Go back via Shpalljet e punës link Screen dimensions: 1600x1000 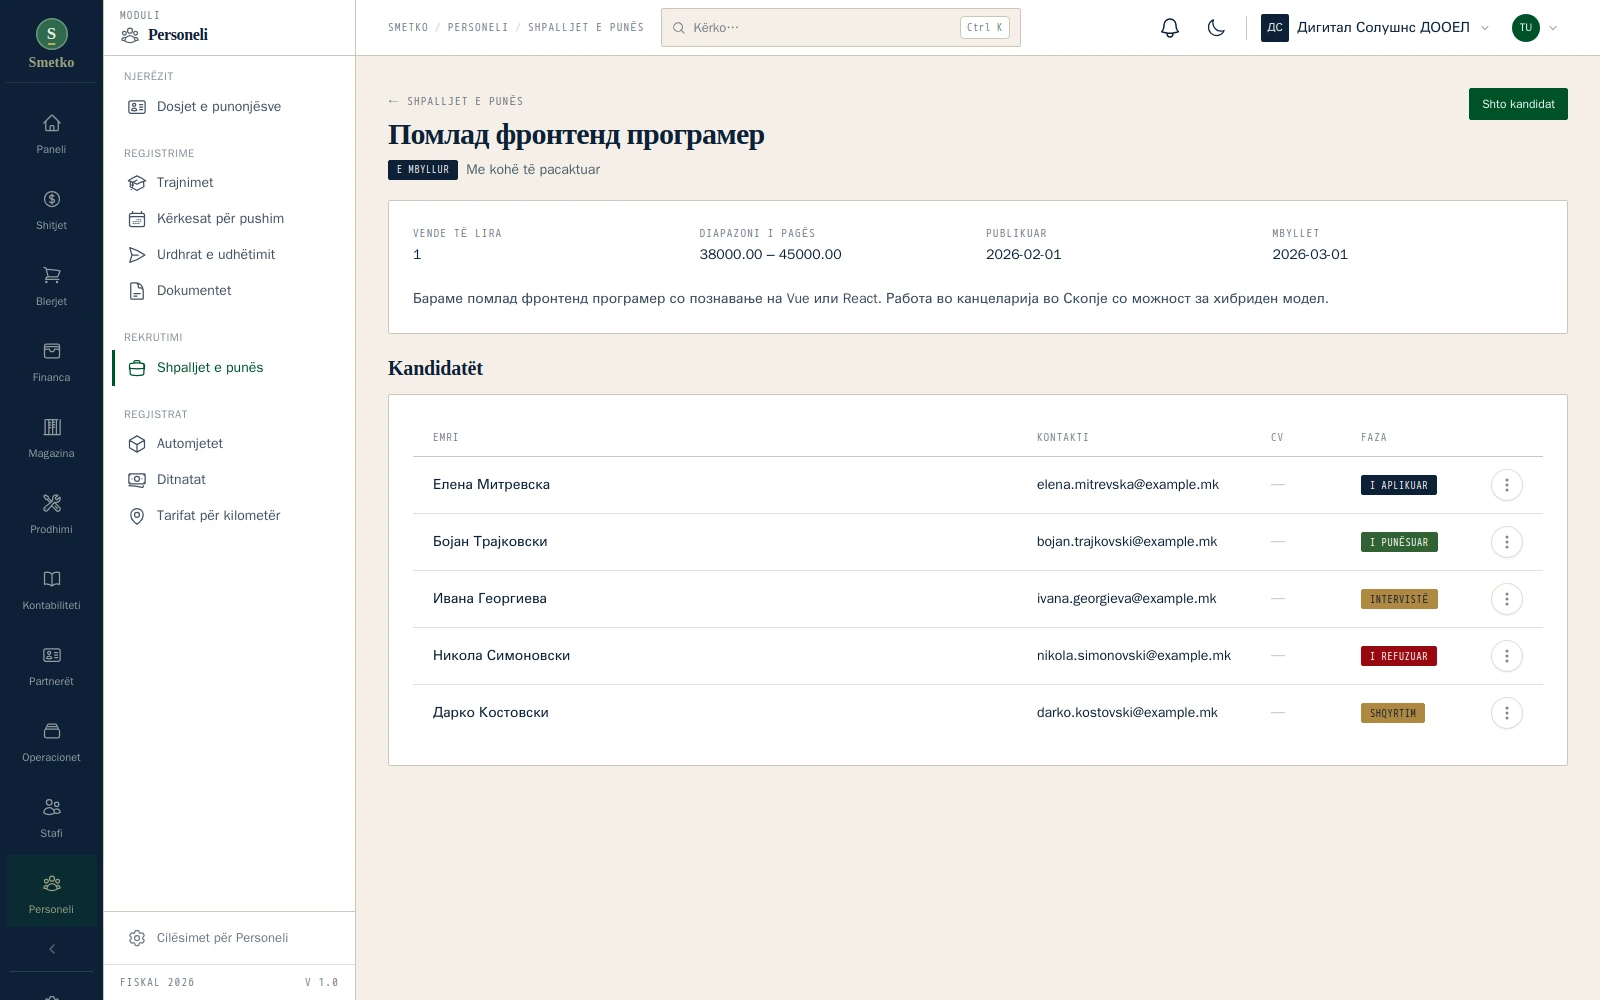(x=456, y=101)
